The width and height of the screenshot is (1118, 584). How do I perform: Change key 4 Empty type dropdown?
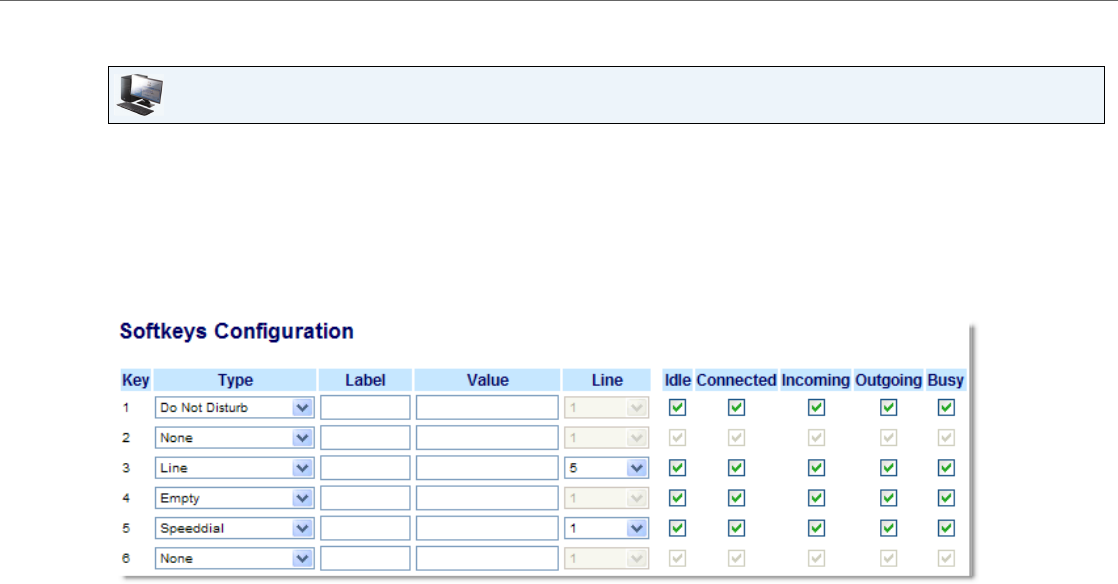[x=235, y=498]
